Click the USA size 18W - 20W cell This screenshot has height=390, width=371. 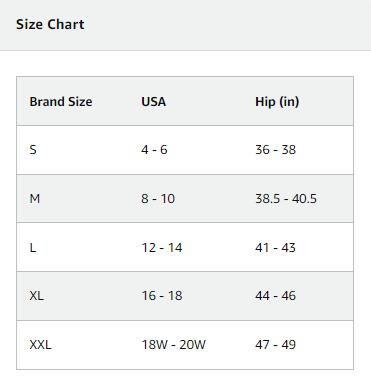[174, 345]
